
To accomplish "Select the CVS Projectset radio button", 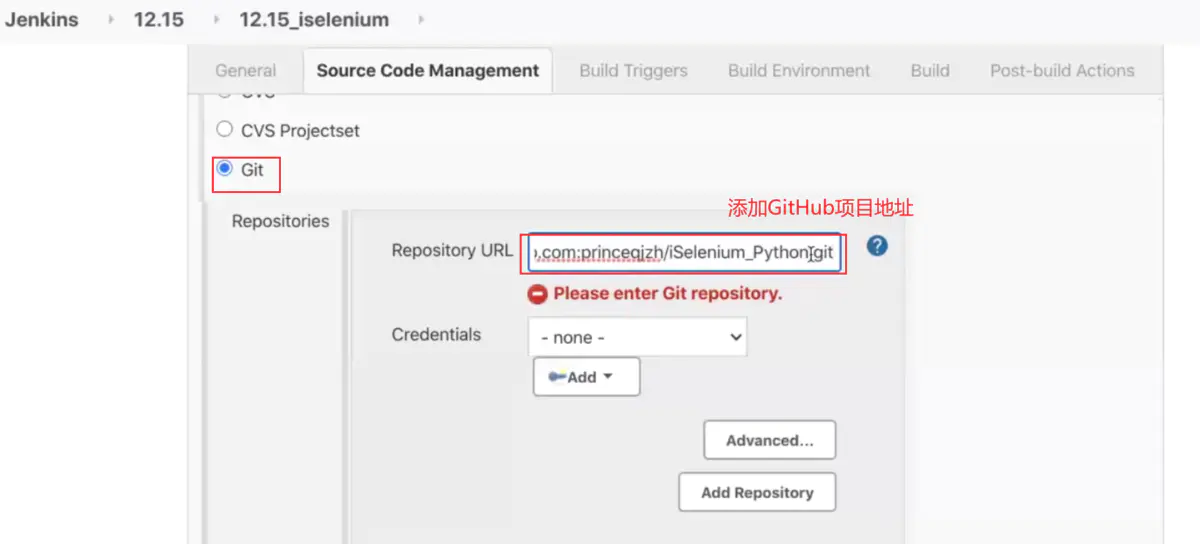I will pyautogui.click(x=225, y=129).
